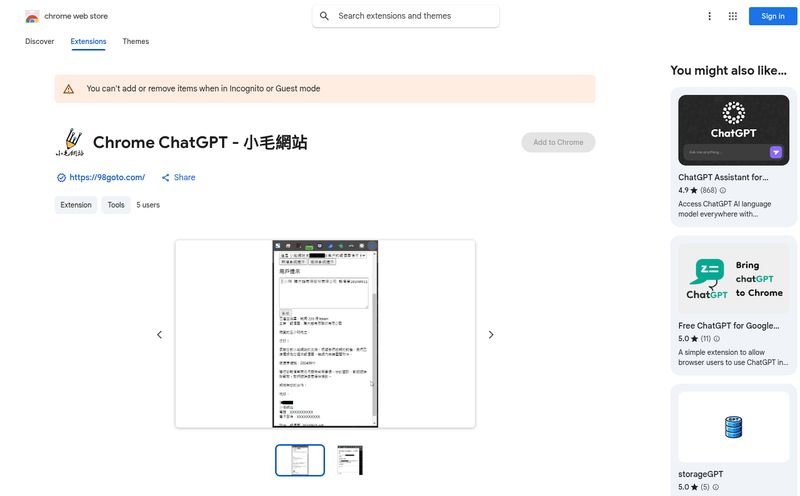800x496 pixels.
Task: Select the first screenshot thumbnail
Action: pyautogui.click(x=300, y=460)
